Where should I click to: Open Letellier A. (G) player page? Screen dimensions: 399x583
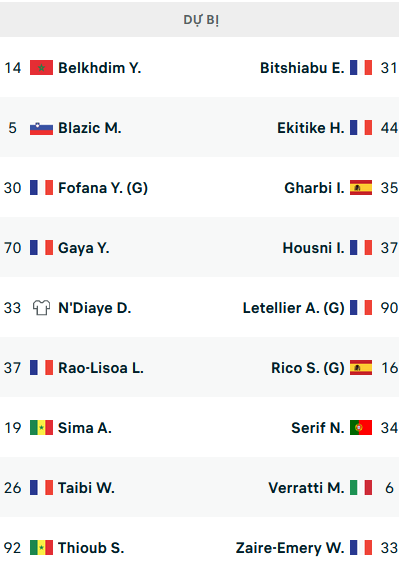293,308
